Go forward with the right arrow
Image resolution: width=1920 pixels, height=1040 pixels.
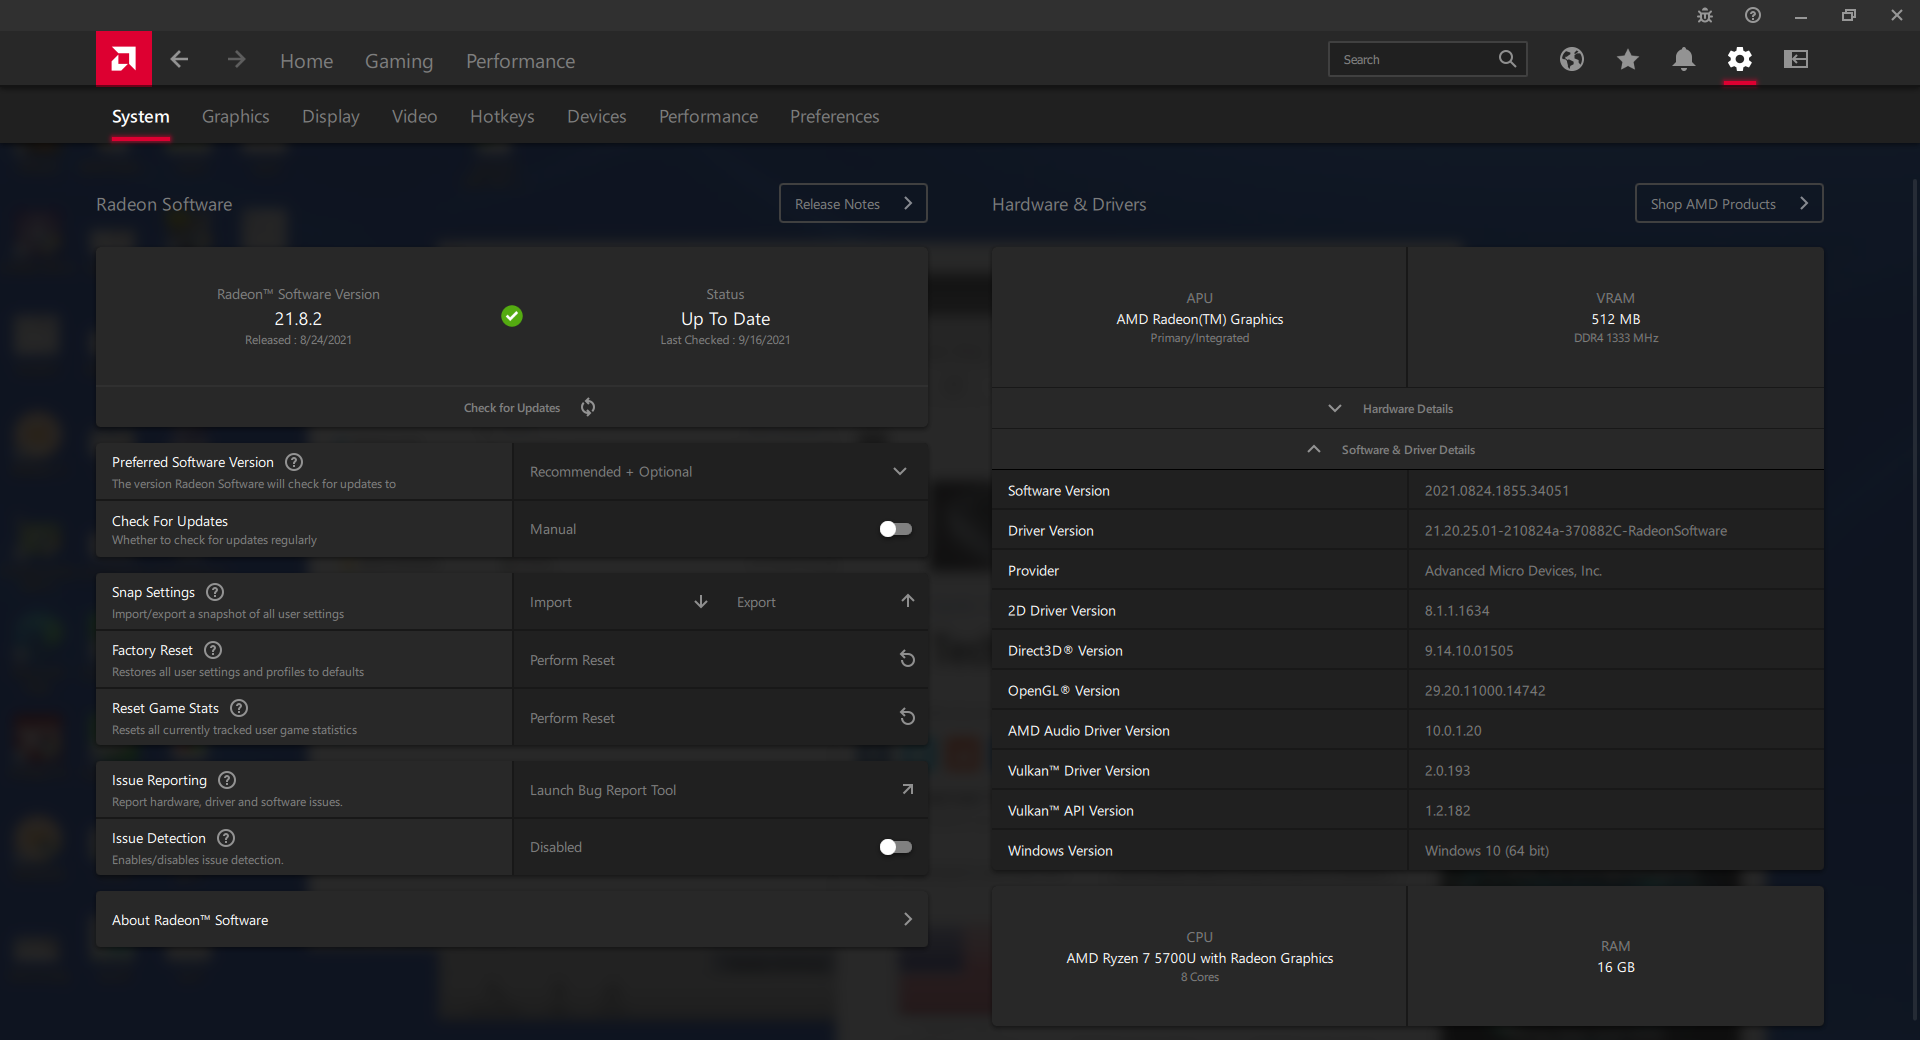point(236,60)
